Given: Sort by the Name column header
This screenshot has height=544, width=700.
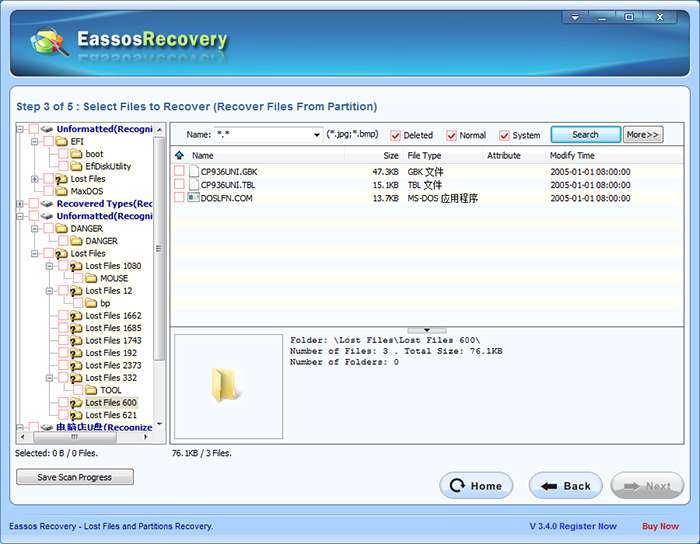Looking at the screenshot, I should click(203, 155).
